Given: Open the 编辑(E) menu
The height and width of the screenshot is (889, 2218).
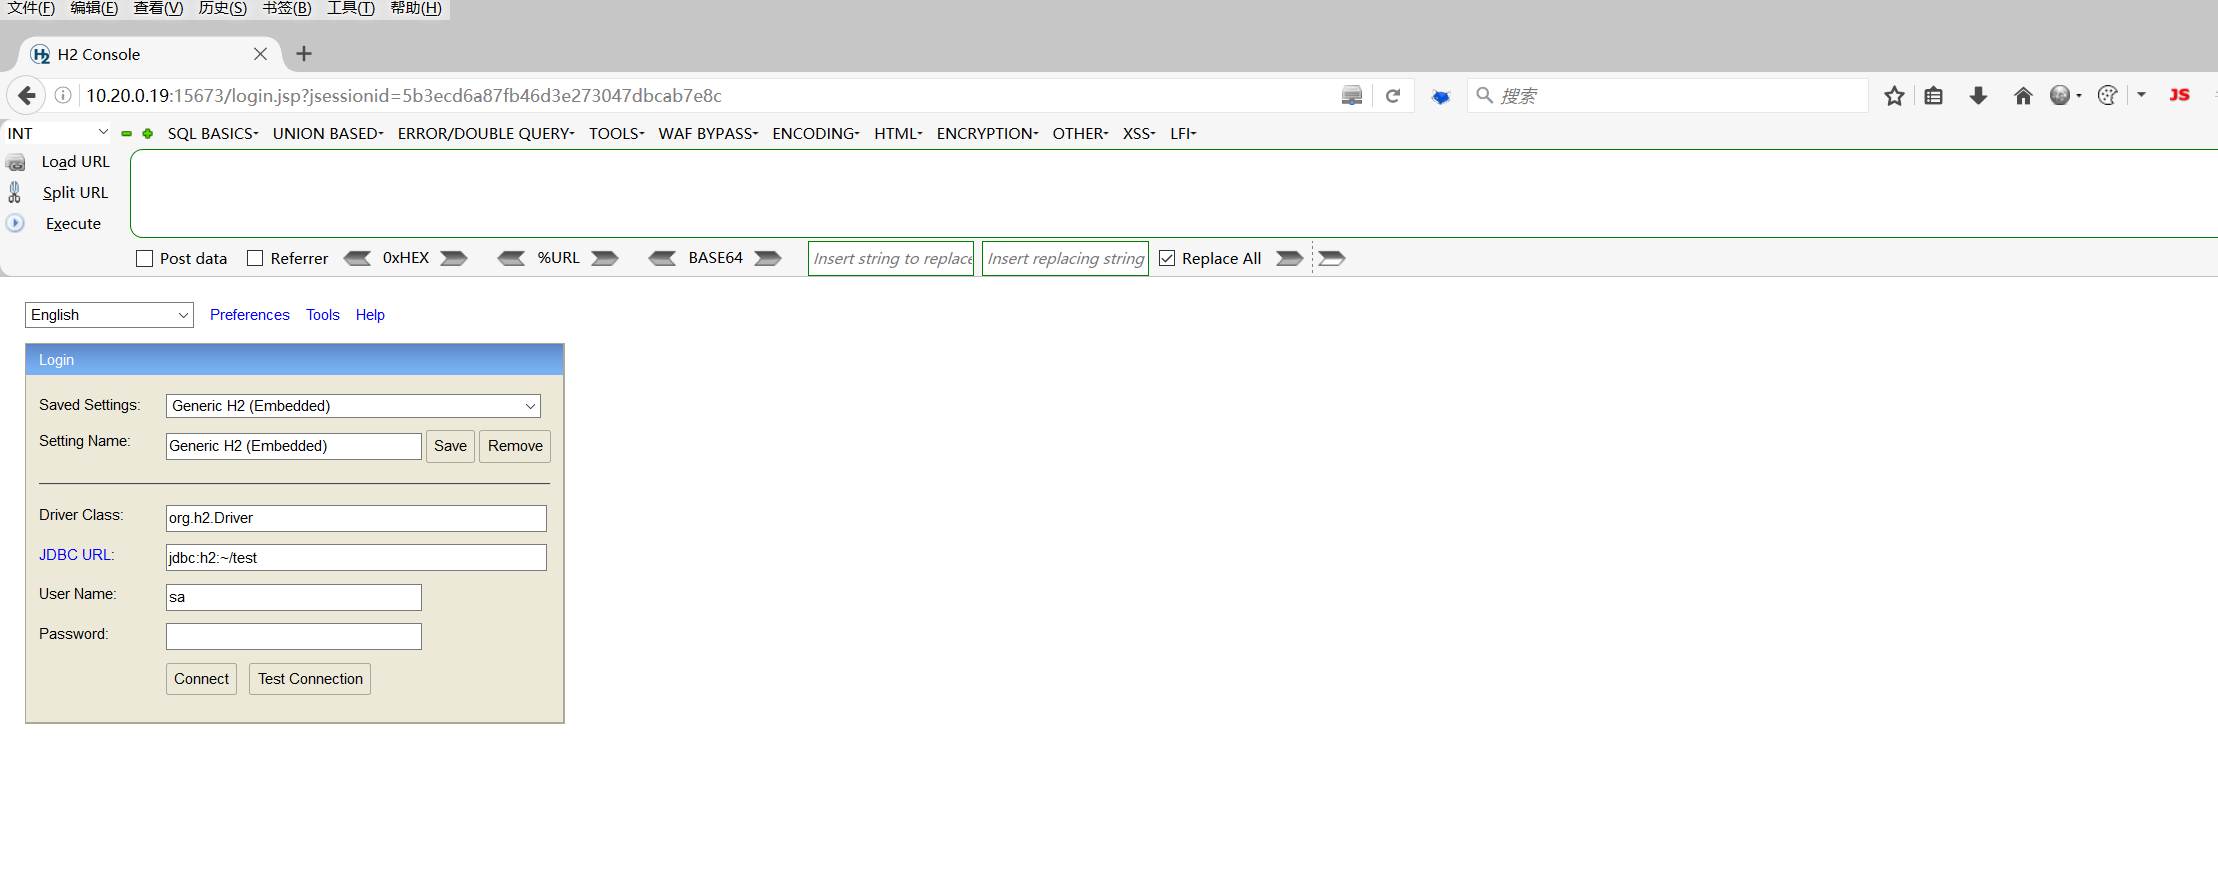Looking at the screenshot, I should 94,8.
